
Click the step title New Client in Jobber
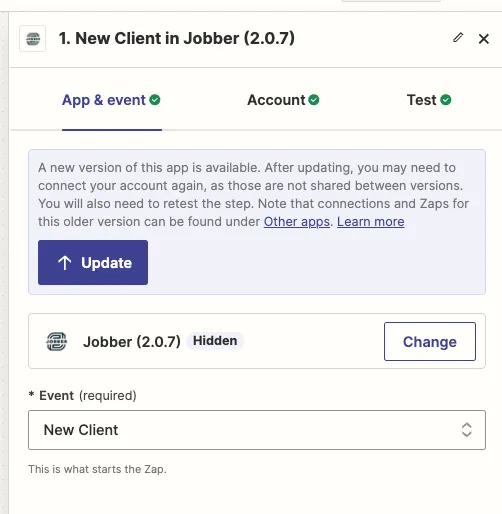tap(177, 38)
